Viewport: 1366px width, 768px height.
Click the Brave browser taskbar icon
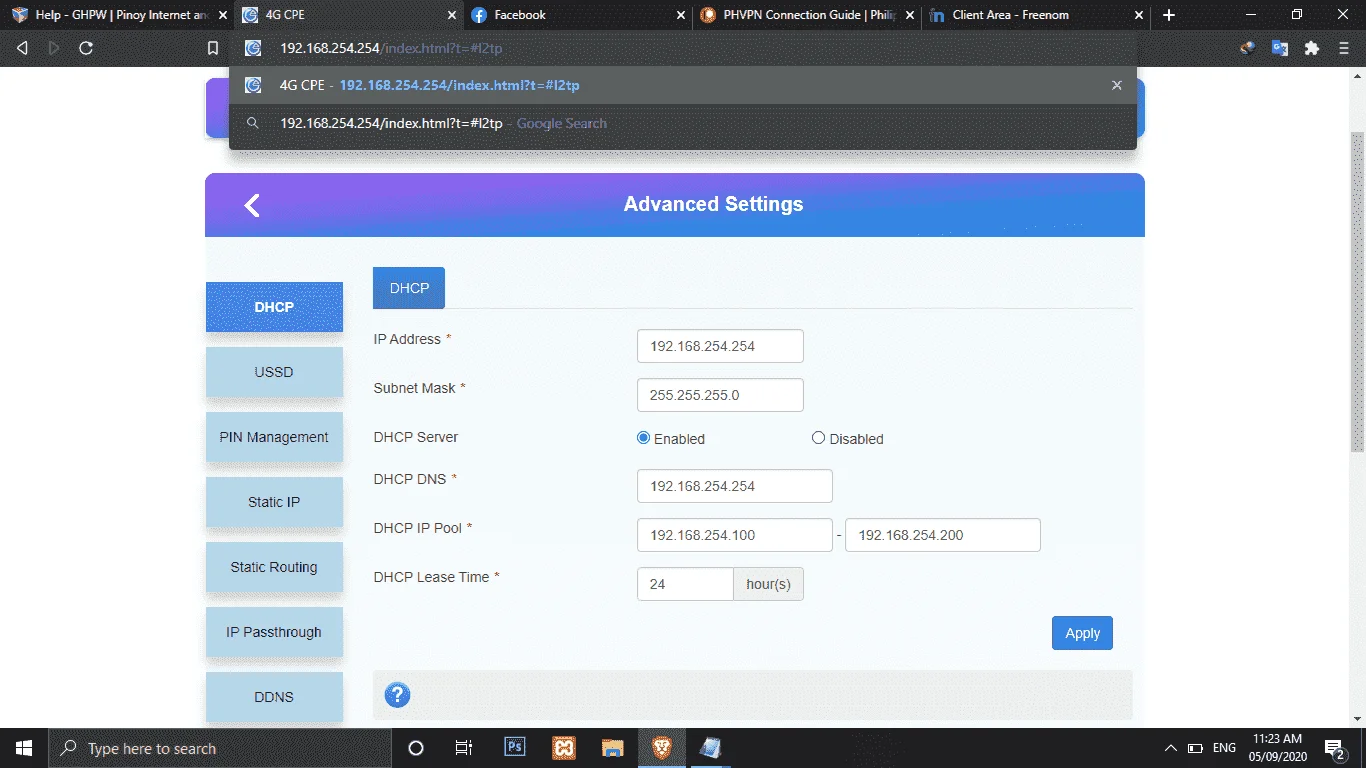662,748
